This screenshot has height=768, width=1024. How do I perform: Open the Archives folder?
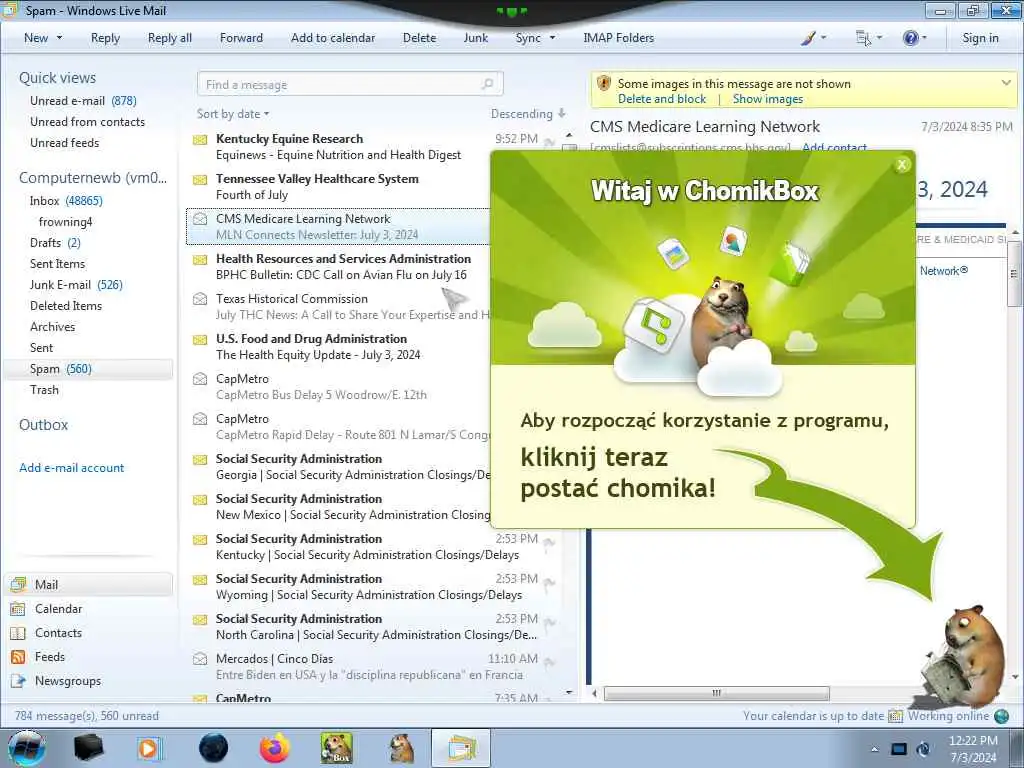pyautogui.click(x=52, y=327)
